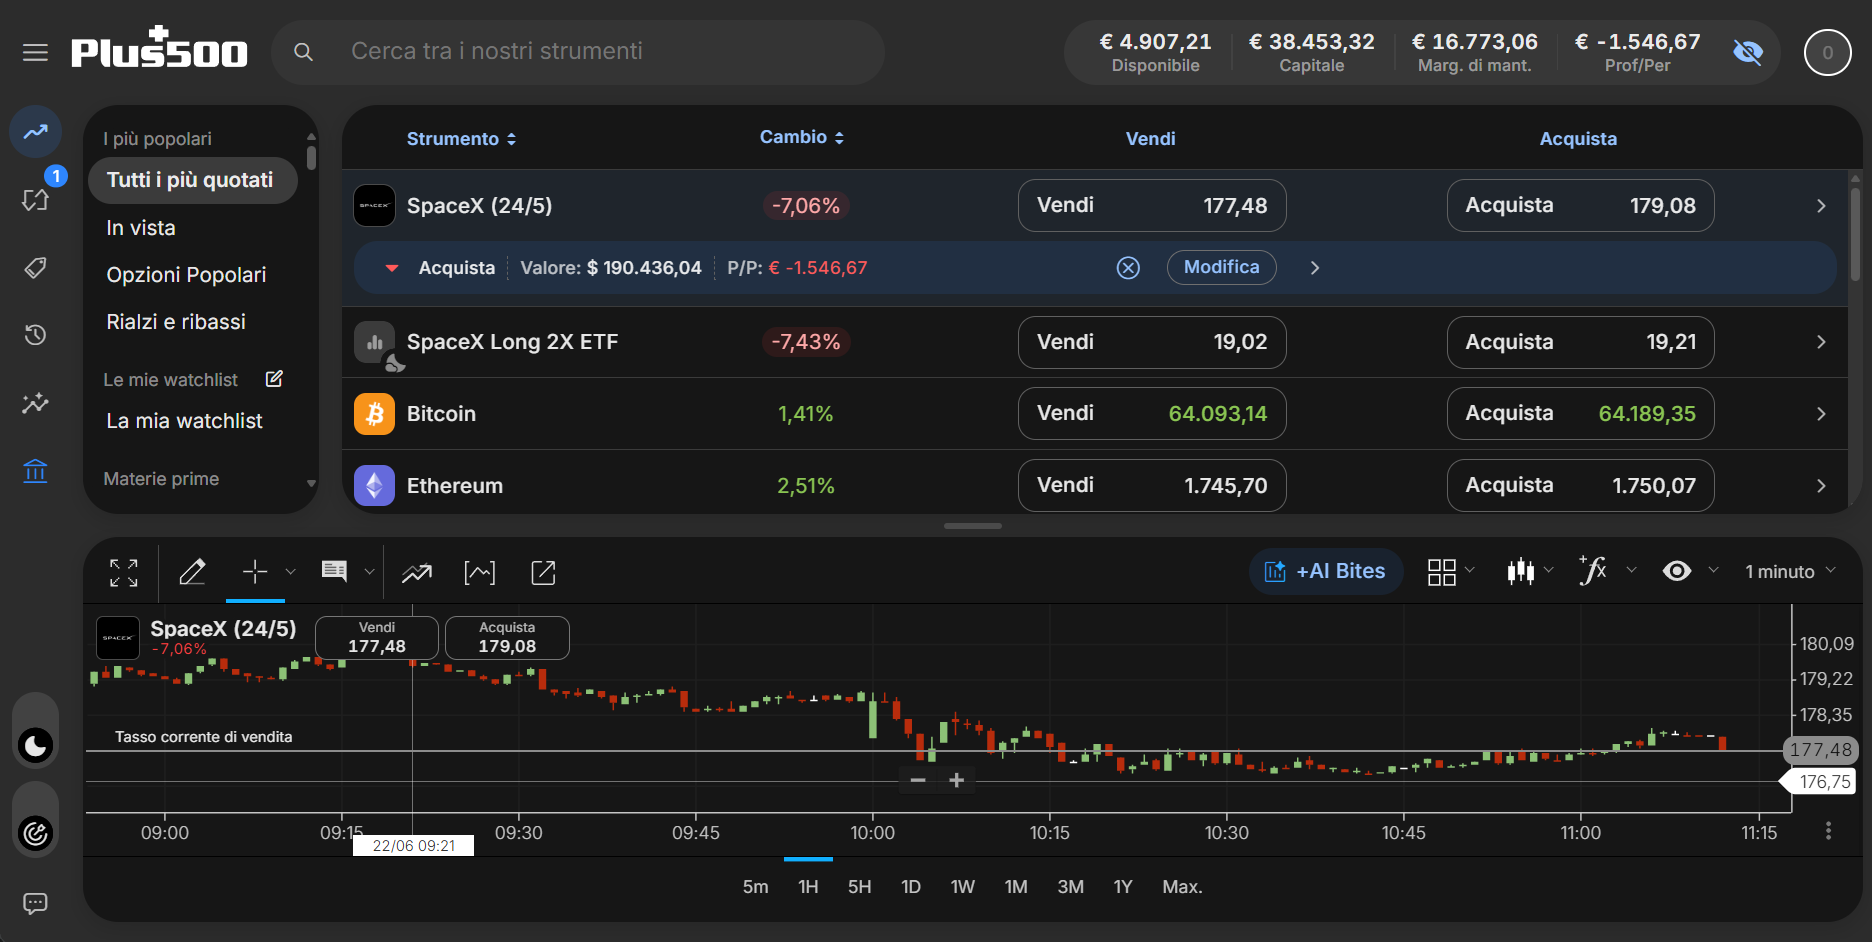Click the Plus500 logo
The height and width of the screenshot is (942, 1872).
tap(159, 48)
